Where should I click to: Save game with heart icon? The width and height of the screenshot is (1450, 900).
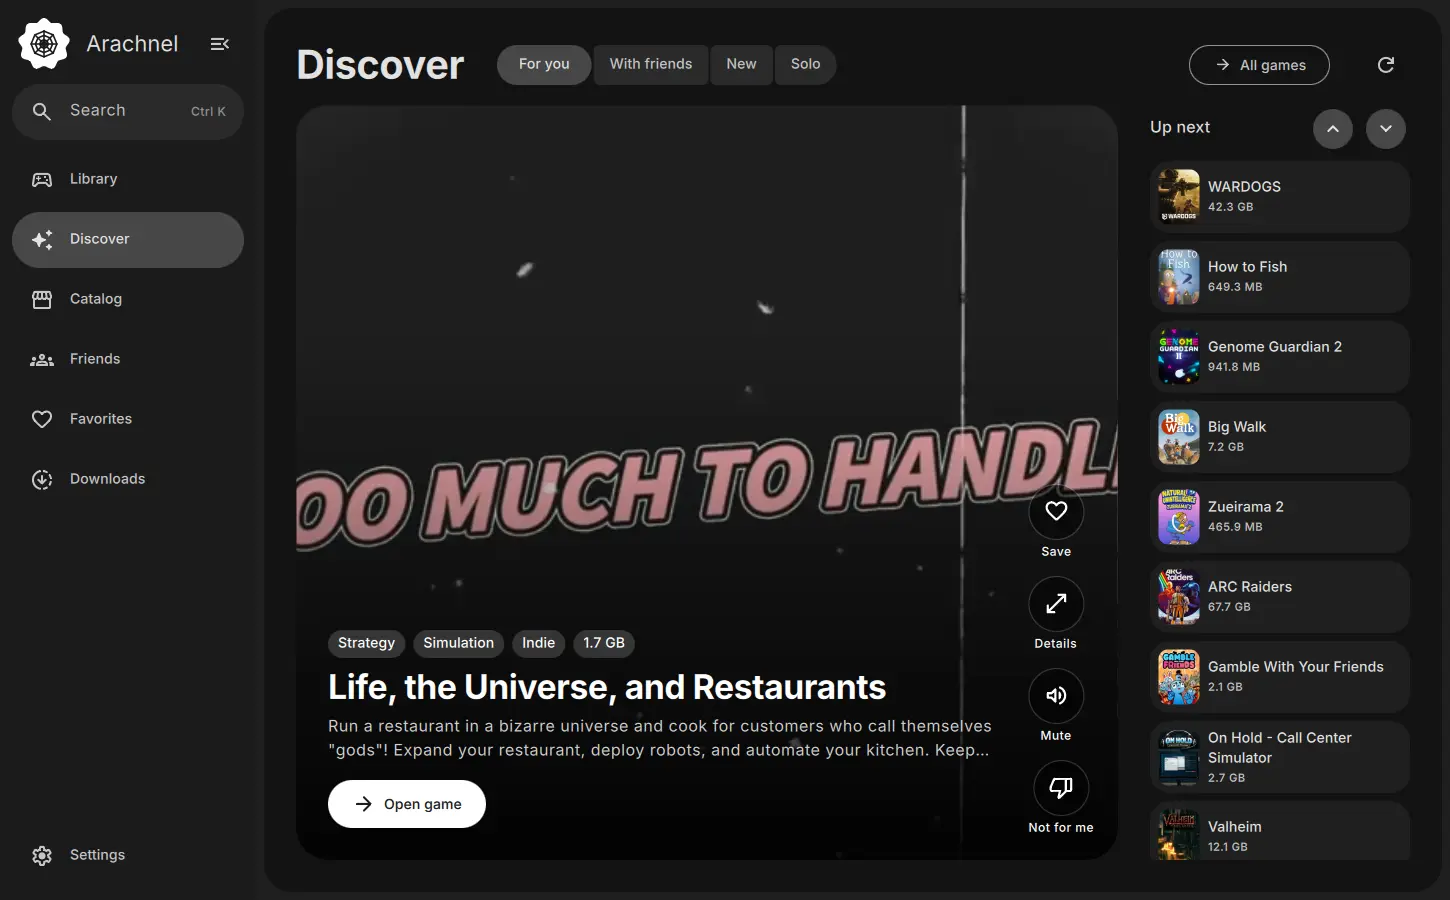[x=1056, y=511]
